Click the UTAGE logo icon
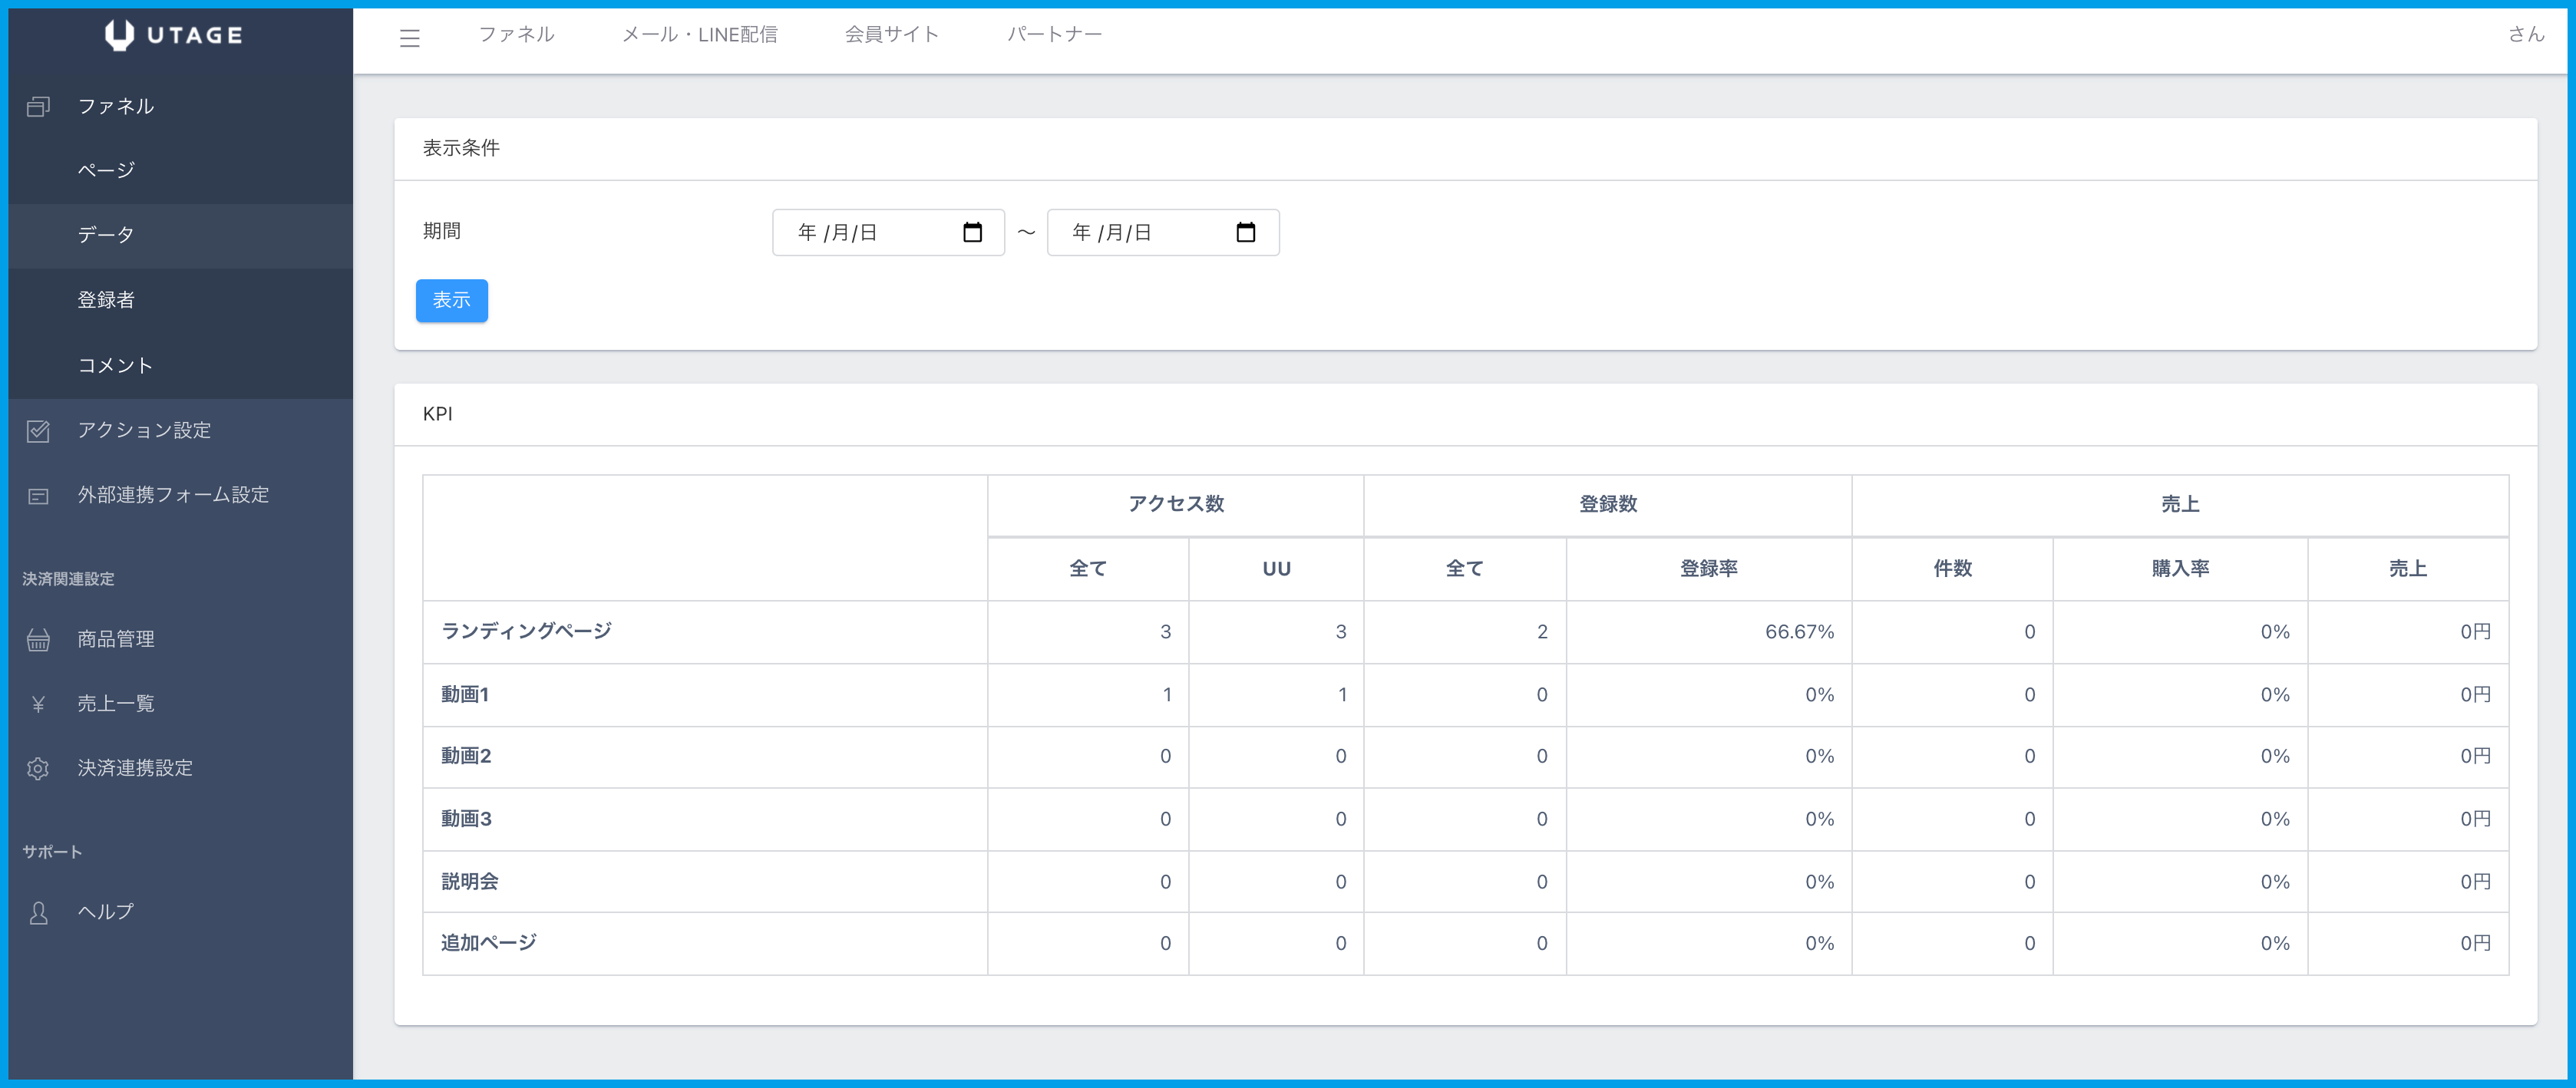Image resolution: width=2576 pixels, height=1088 pixels. (x=119, y=35)
